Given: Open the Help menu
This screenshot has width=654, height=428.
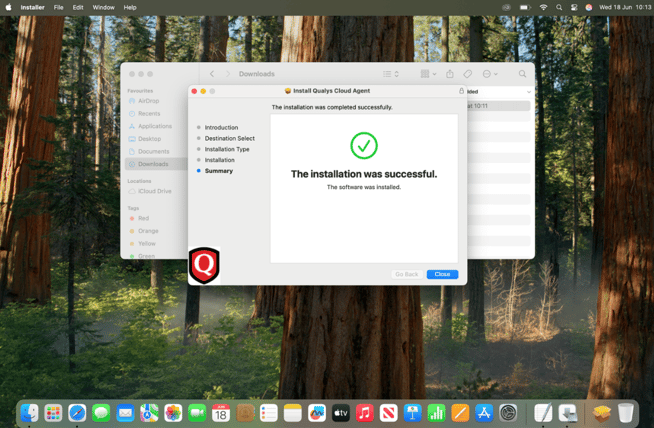Looking at the screenshot, I should pos(130,7).
